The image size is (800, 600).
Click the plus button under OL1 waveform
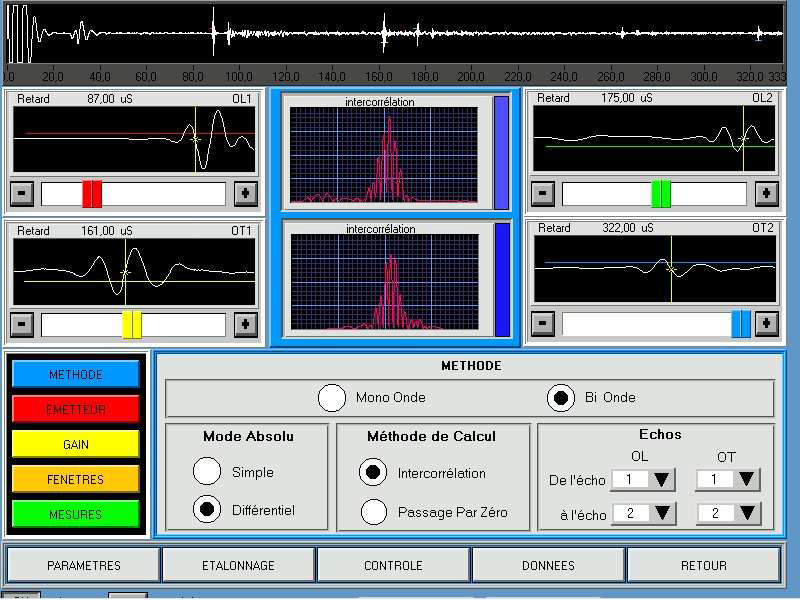[x=246, y=194]
